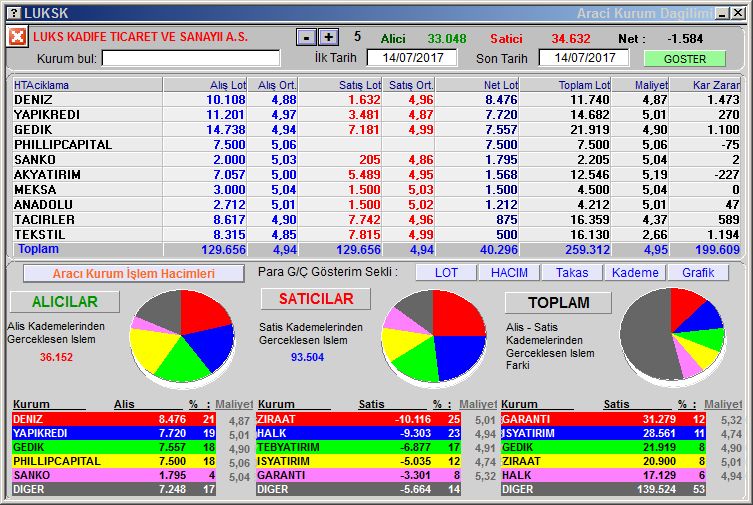The height and width of the screenshot is (505, 753).
Task: Sort by Net Lot column header
Action: pos(477,85)
